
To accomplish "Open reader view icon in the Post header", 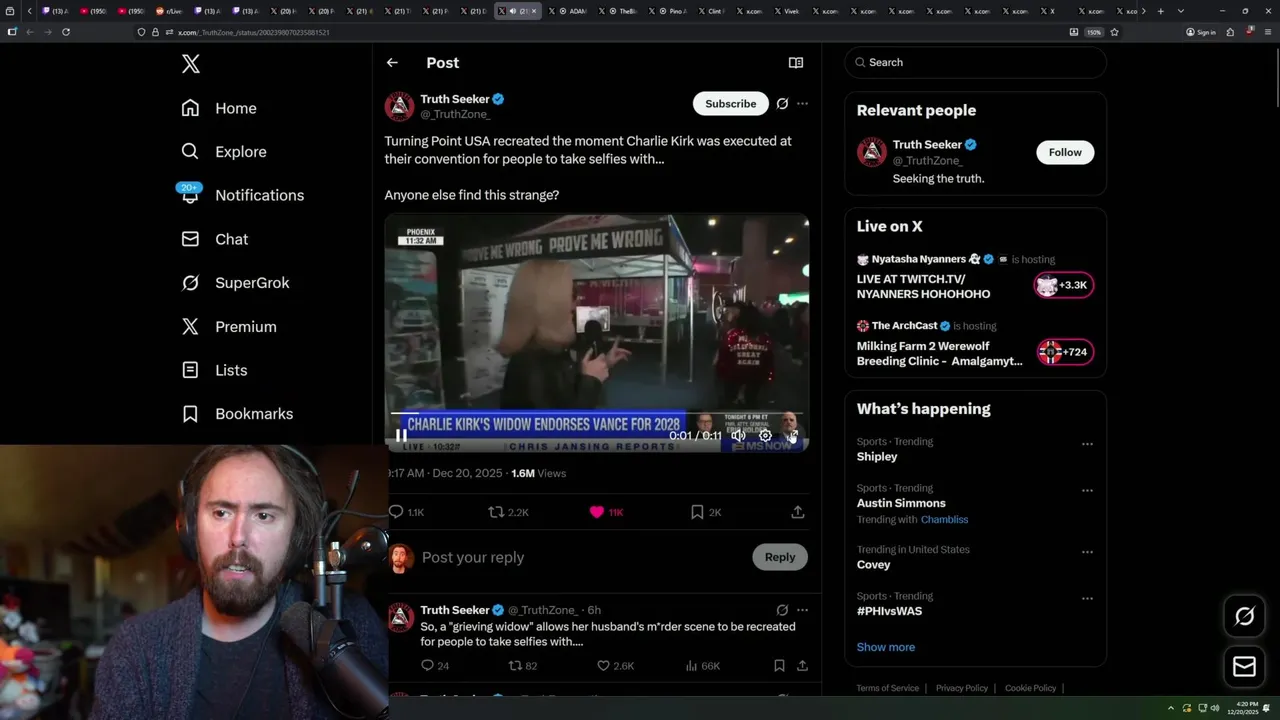I will coord(796,62).
